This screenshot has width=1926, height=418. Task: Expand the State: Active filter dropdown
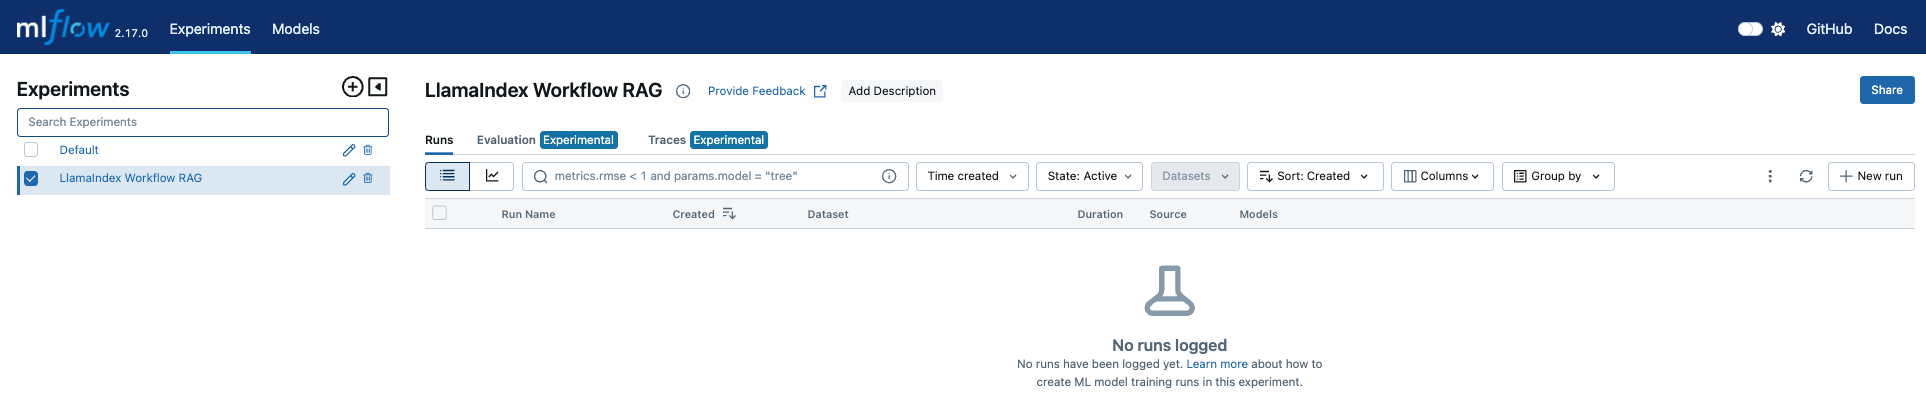point(1089,176)
